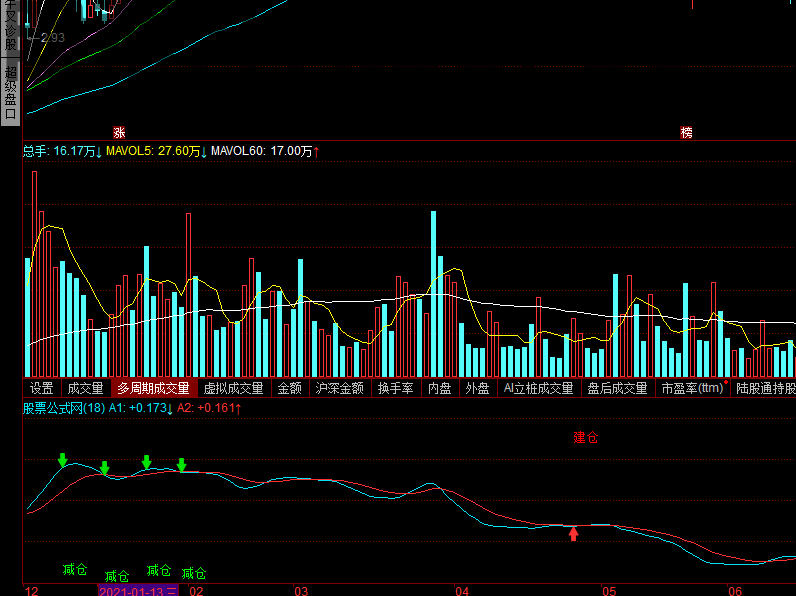The width and height of the screenshot is (796, 596).
Task: Click the 2.93 price low label
Action: 53,38
